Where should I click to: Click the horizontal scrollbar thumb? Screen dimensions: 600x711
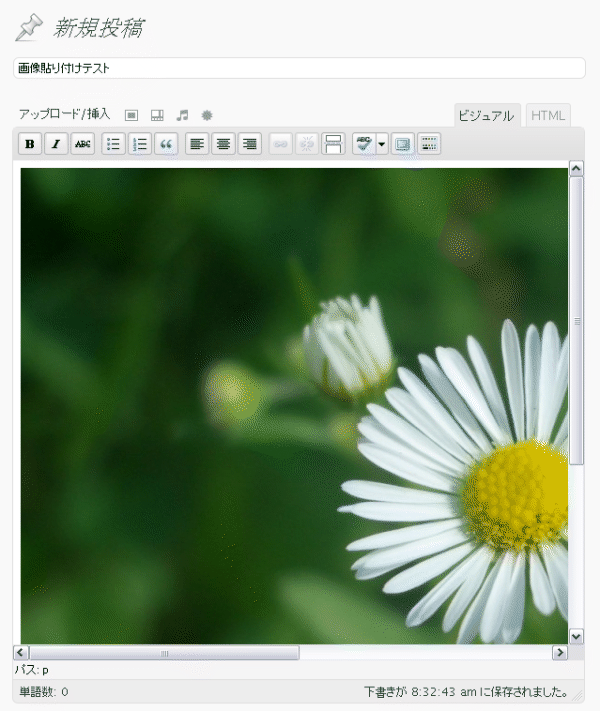click(164, 653)
